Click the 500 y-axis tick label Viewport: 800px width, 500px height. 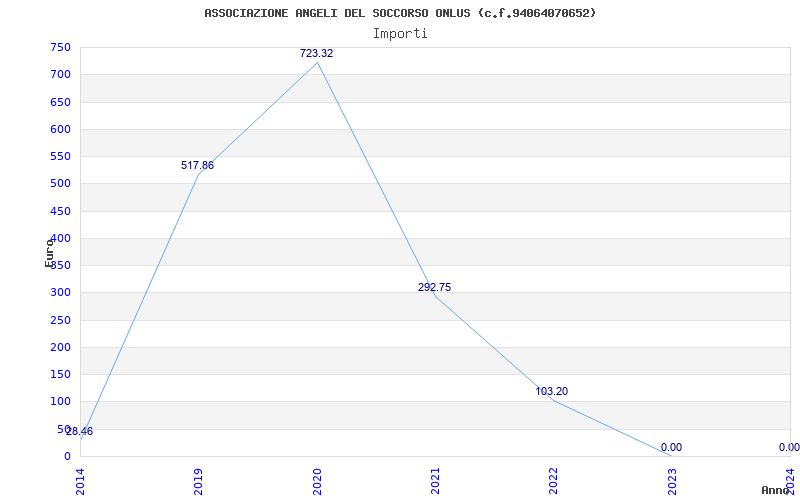point(60,184)
